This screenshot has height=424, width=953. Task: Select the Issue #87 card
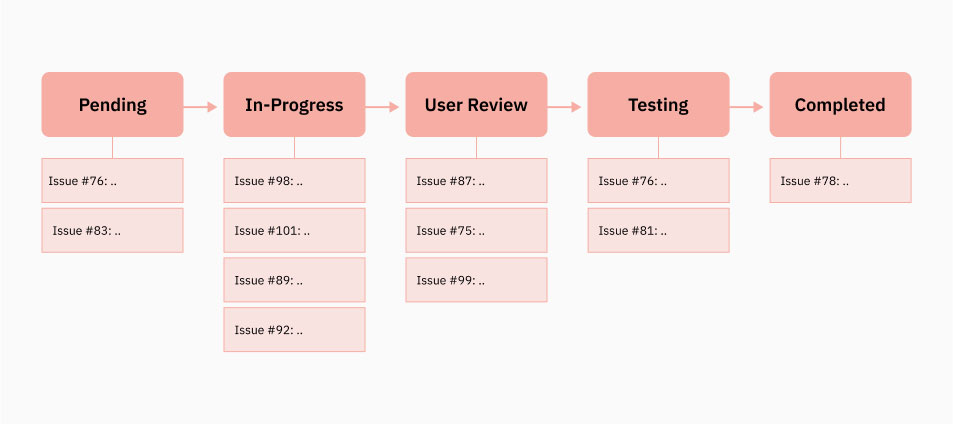(476, 180)
